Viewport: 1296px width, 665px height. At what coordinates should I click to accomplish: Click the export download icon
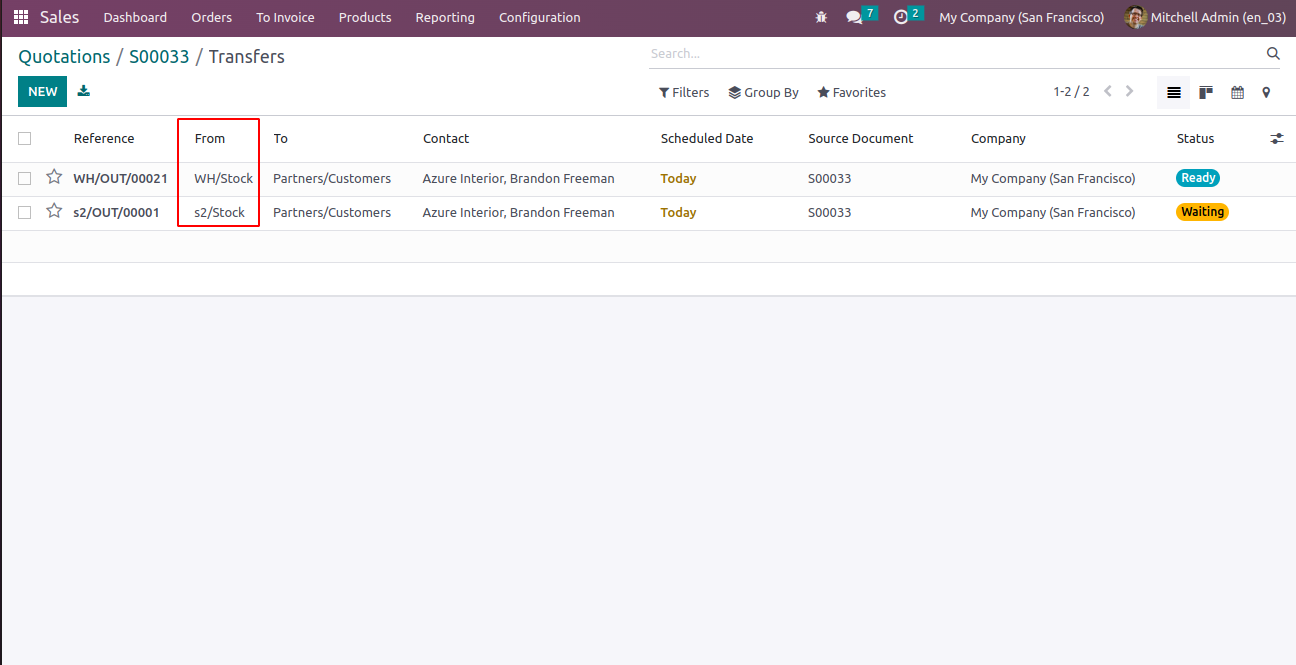[84, 91]
